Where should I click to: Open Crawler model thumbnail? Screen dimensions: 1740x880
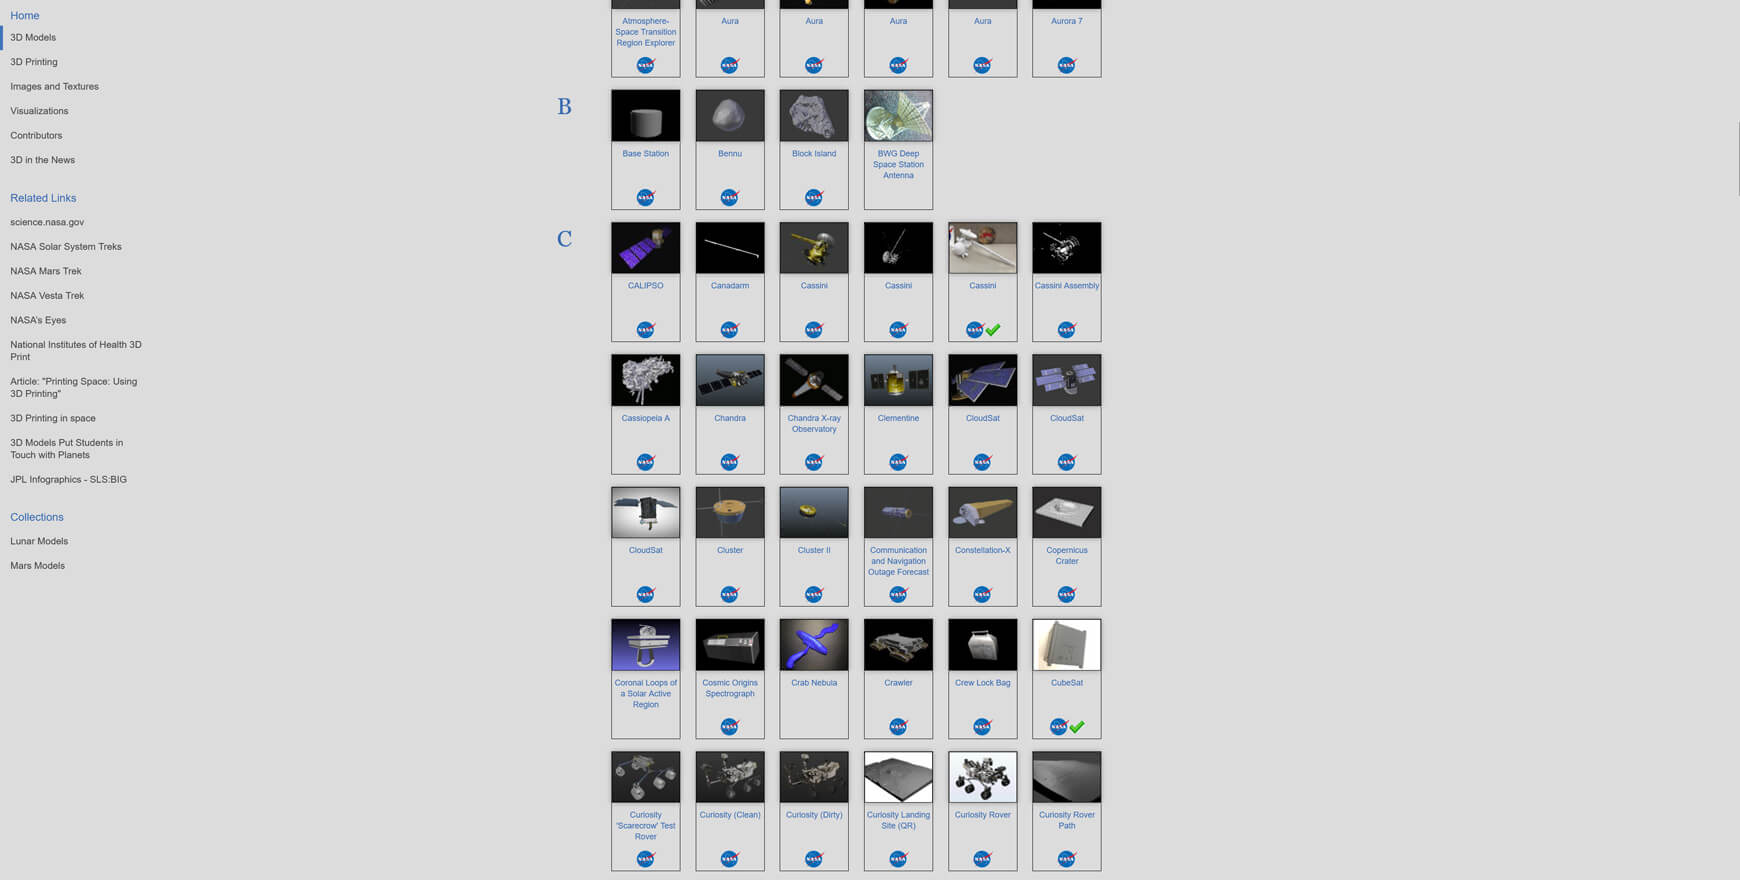(898, 645)
